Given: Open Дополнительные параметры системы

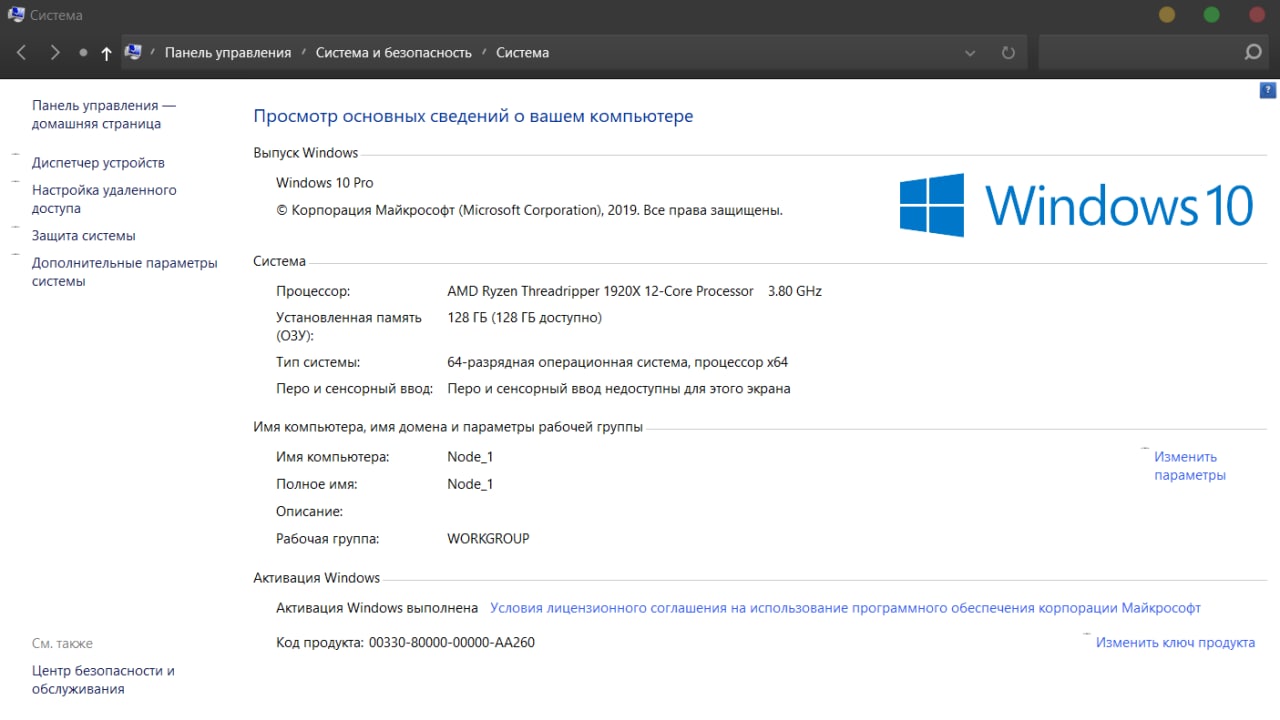Looking at the screenshot, I should pos(124,272).
